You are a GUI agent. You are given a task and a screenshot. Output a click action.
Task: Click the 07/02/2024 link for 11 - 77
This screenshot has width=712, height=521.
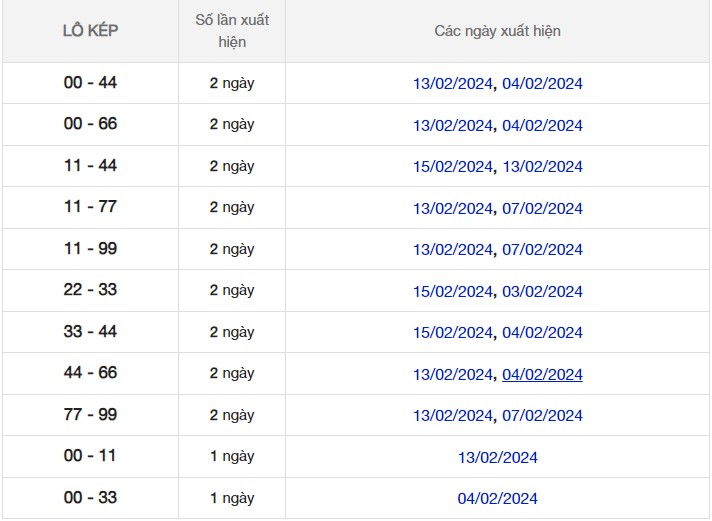(542, 209)
